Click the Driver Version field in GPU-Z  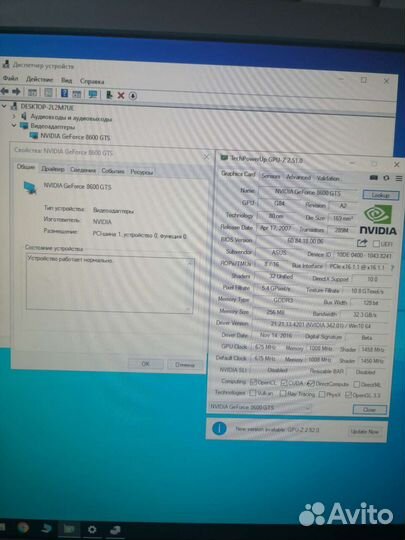(x=320, y=325)
